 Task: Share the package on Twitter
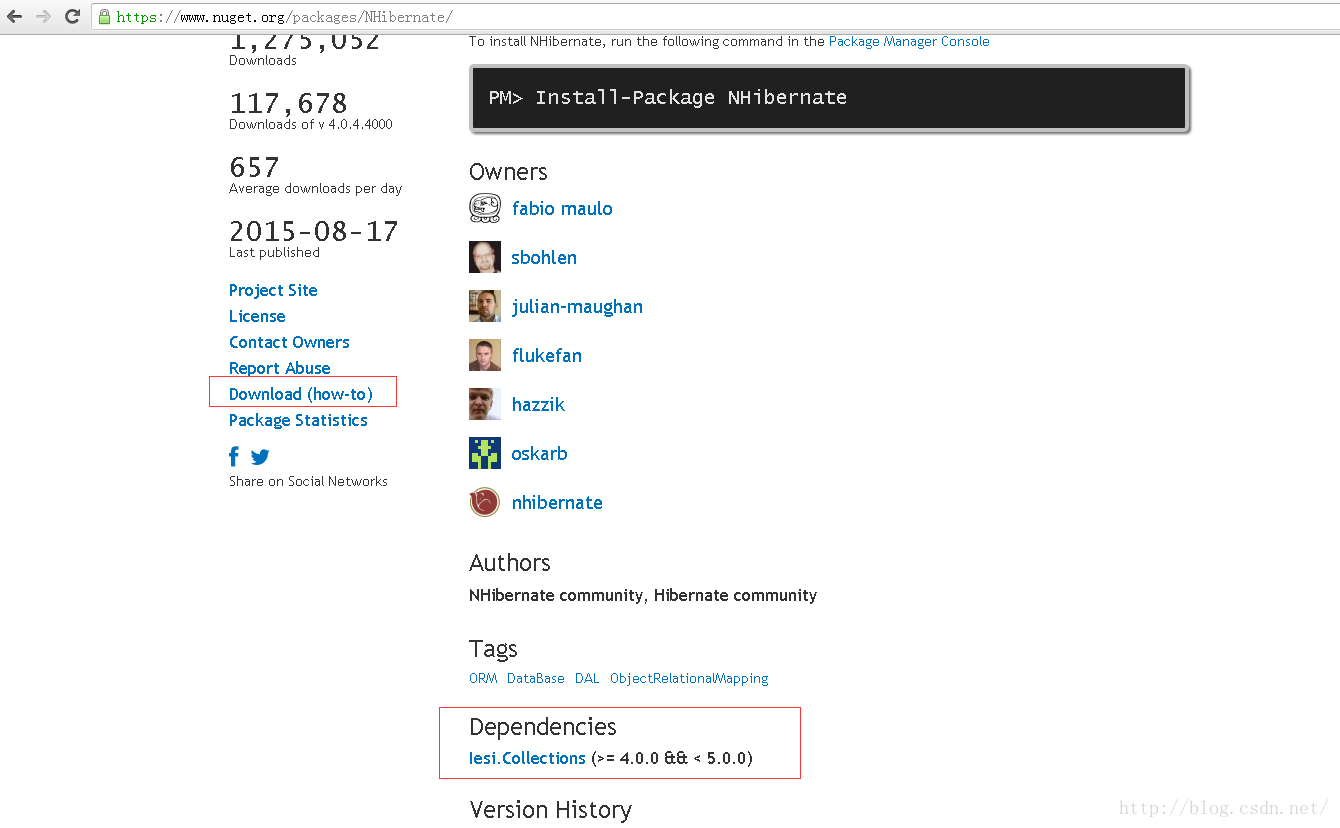[x=260, y=457]
